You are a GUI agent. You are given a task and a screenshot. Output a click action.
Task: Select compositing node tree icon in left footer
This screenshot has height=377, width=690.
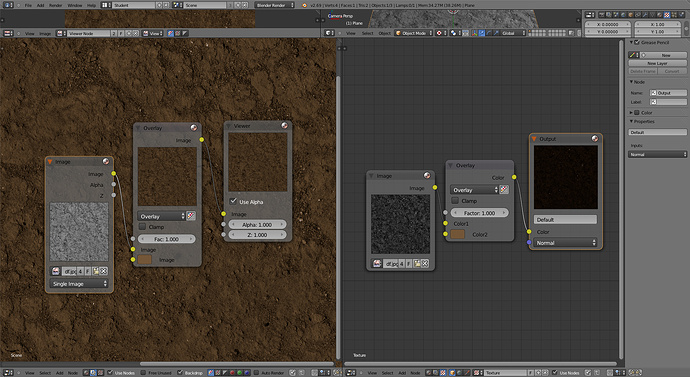[x=93, y=373]
